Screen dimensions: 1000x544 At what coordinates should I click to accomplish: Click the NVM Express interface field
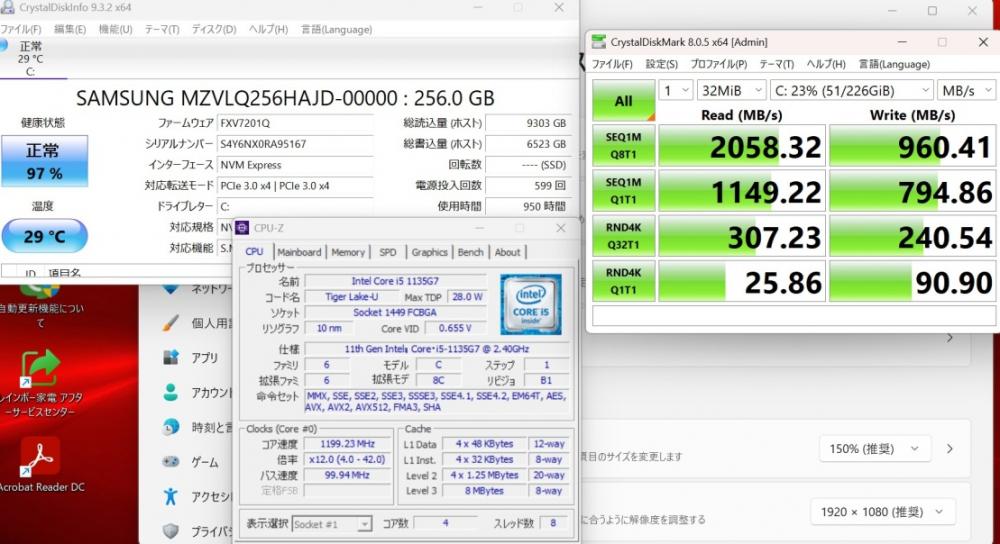pos(295,165)
